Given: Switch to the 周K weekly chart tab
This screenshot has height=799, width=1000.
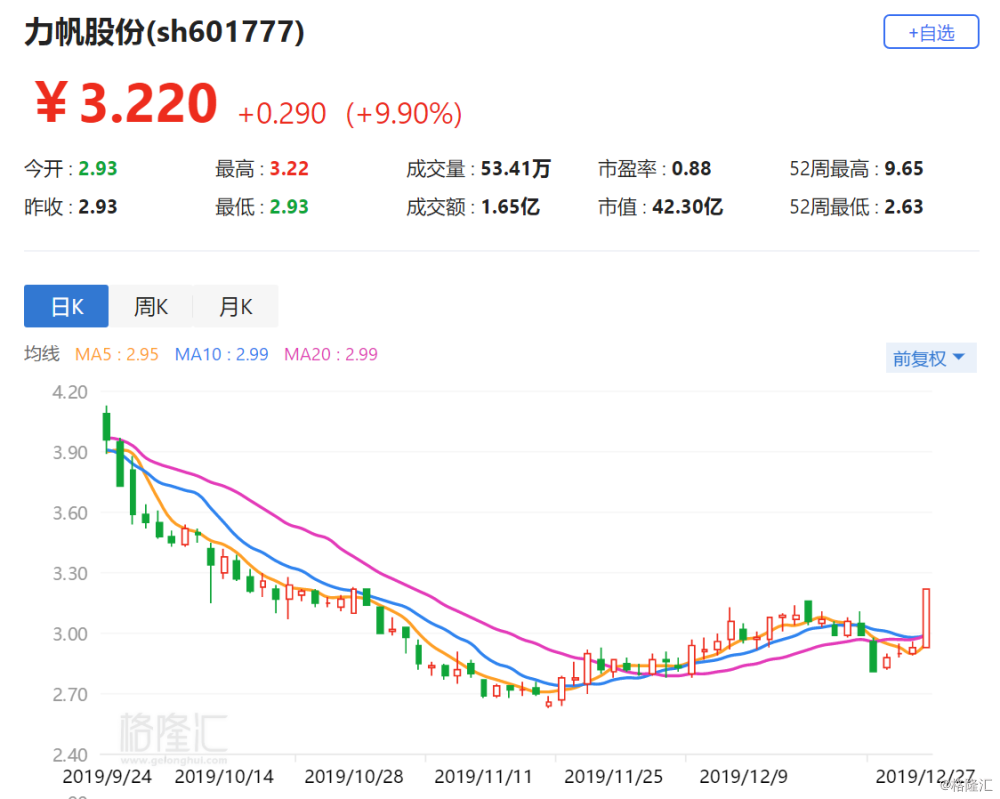Looking at the screenshot, I should (151, 306).
